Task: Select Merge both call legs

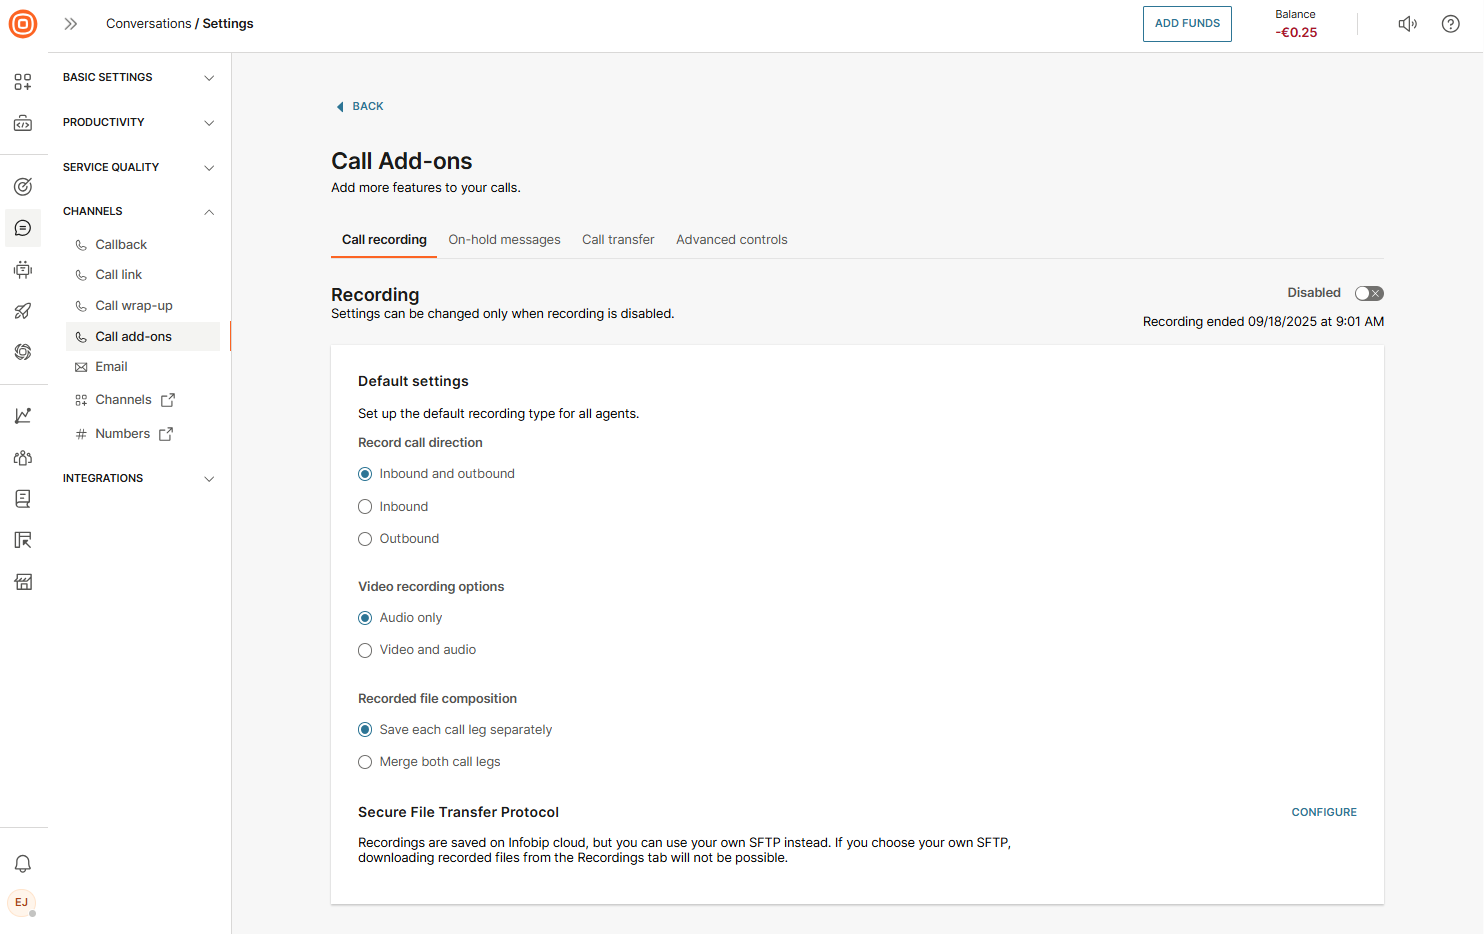Action: tap(365, 762)
